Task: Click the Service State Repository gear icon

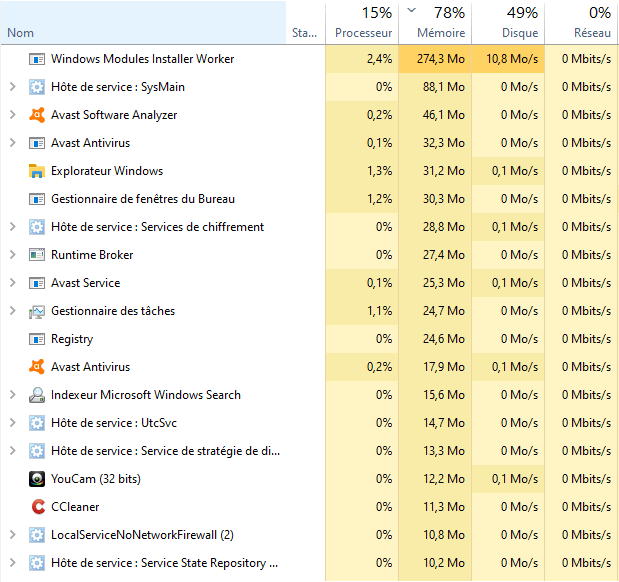Action: (37, 563)
